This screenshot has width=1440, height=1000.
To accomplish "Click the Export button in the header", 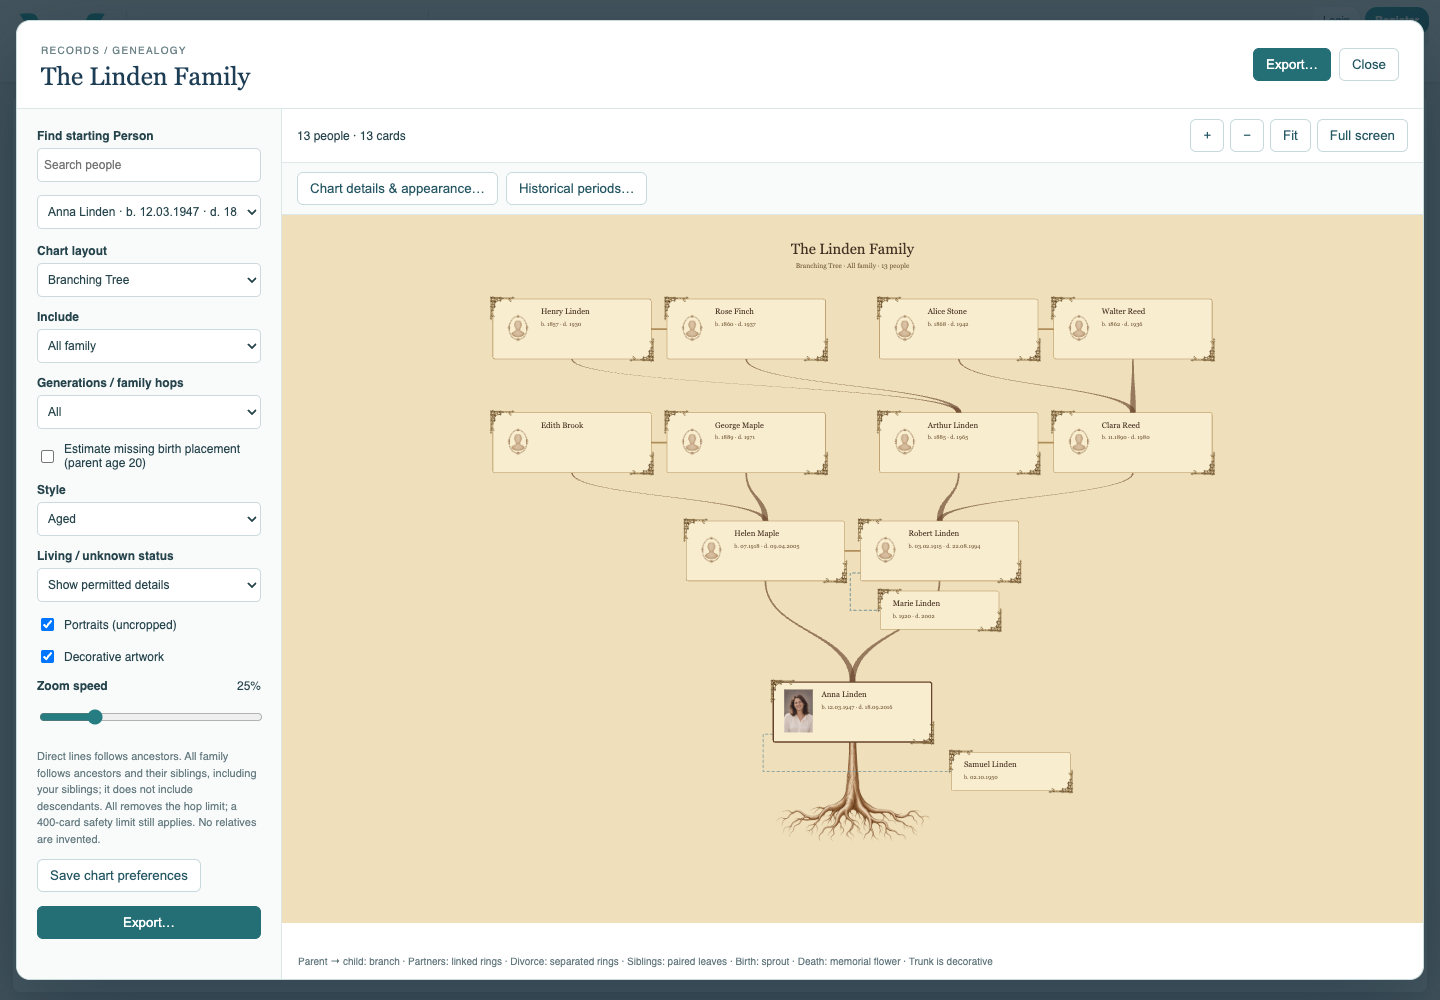I will (1292, 64).
